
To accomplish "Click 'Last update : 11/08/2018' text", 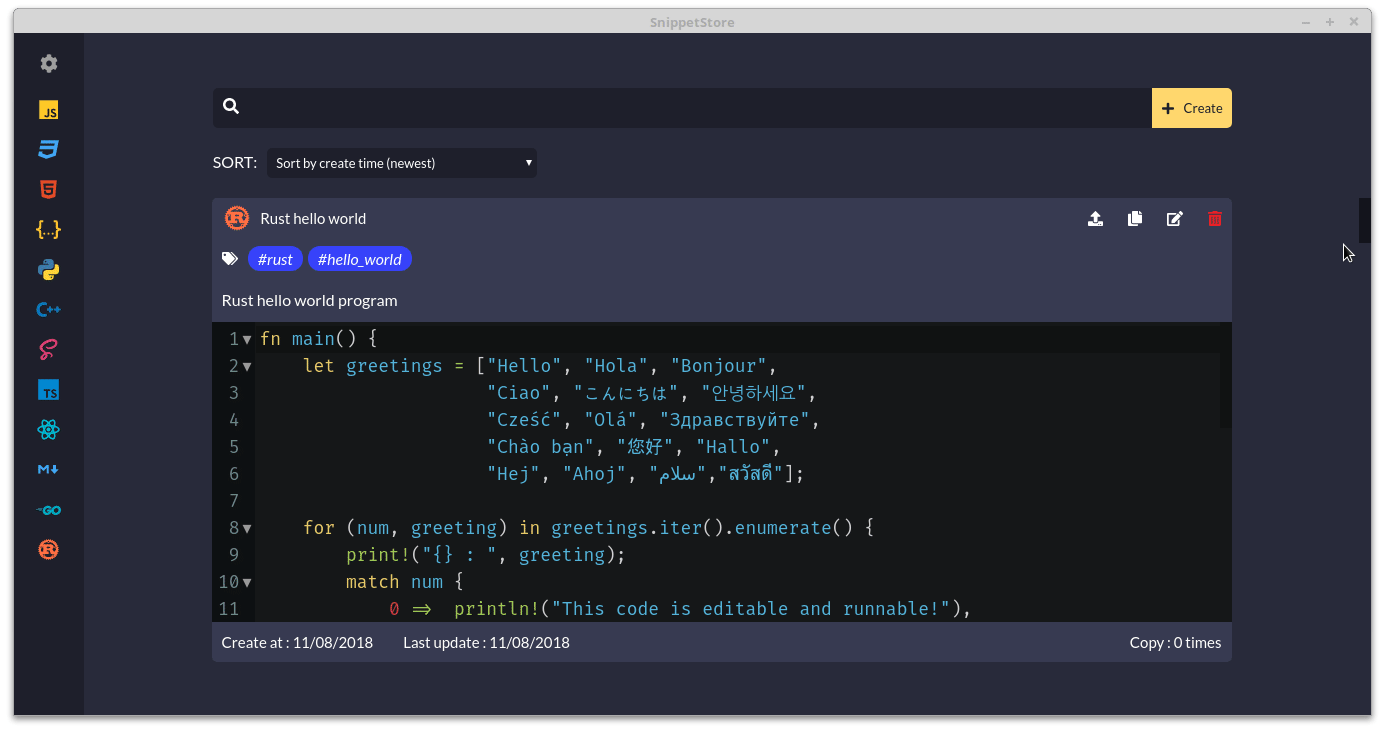I will pyautogui.click(x=486, y=643).
